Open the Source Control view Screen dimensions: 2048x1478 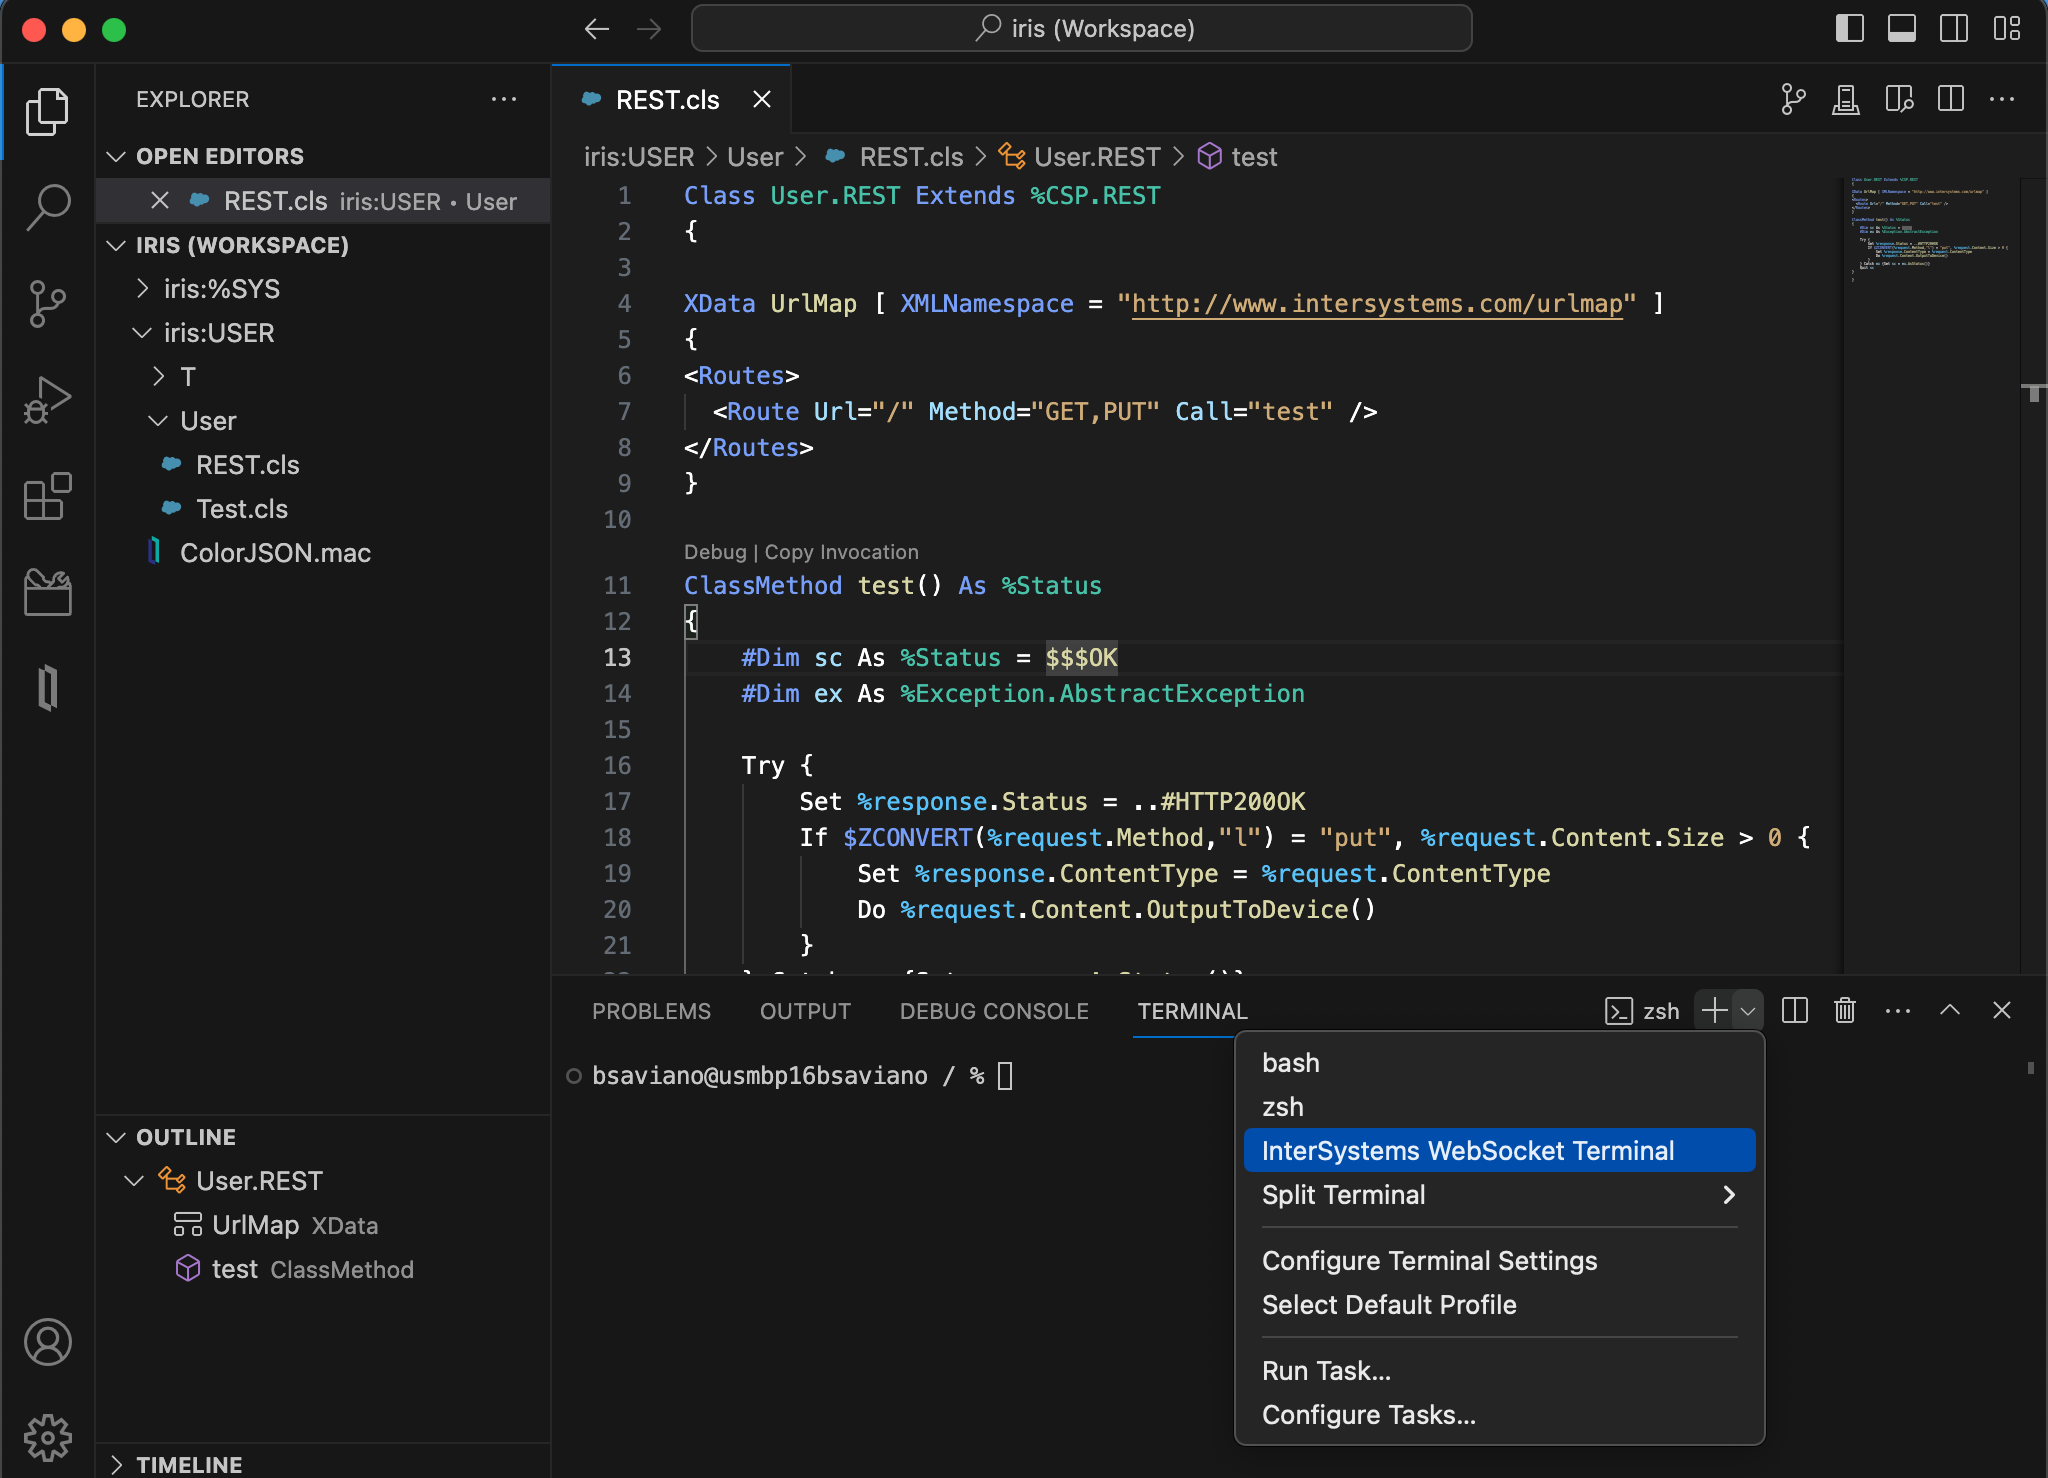tap(47, 303)
